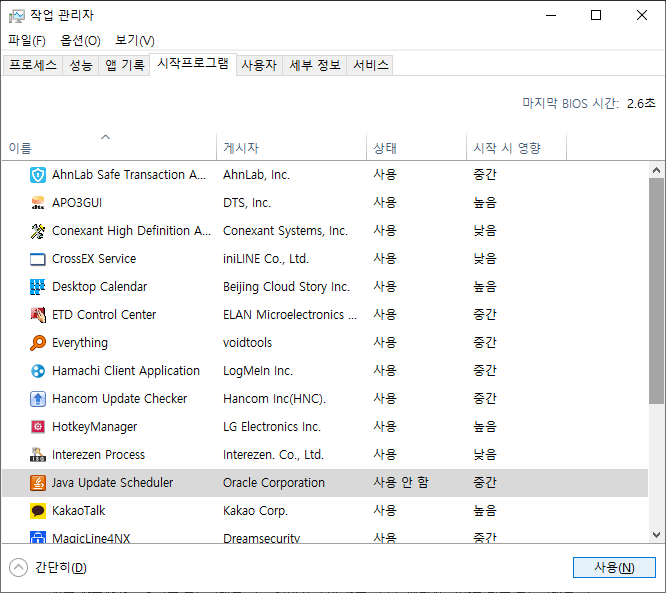This screenshot has height=593, width=666.
Task: Click publisher Oracle Corporation
Action: pyautogui.click(x=274, y=483)
